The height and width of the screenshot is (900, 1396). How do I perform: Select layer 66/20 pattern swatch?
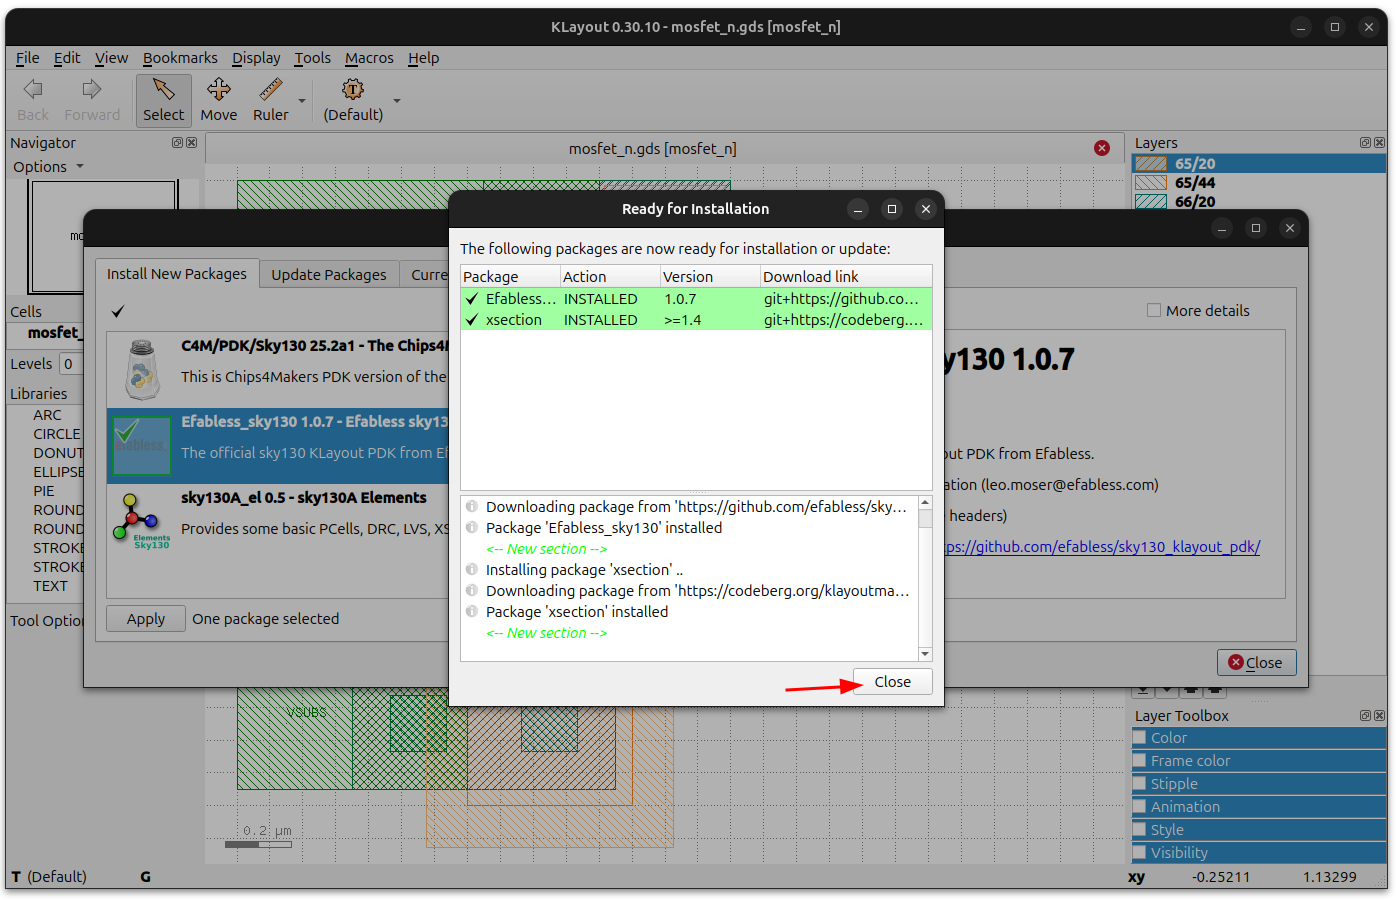pos(1151,202)
